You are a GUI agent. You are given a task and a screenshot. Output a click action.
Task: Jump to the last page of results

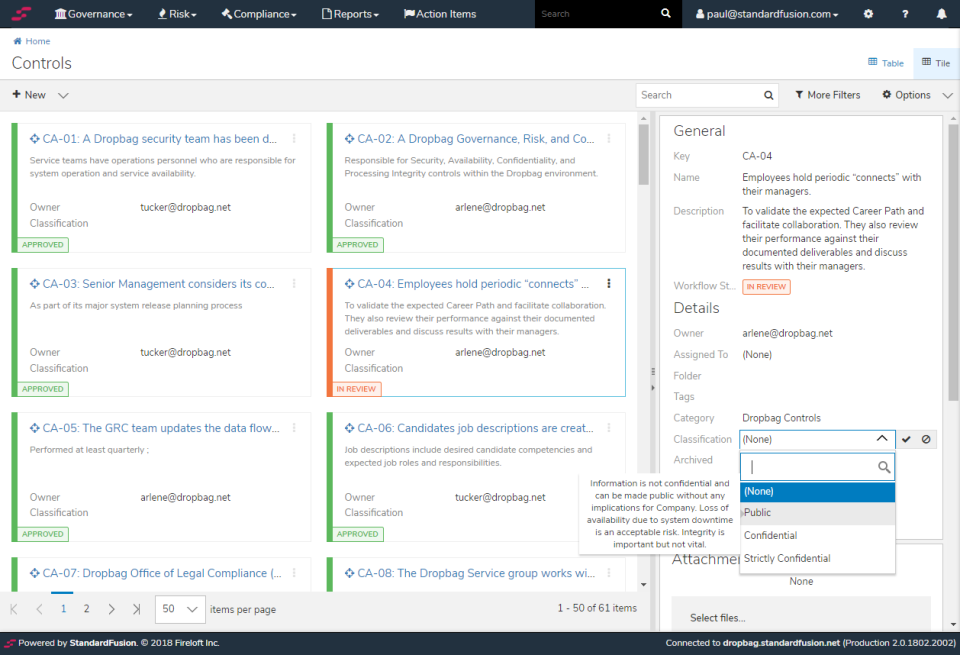coord(137,608)
